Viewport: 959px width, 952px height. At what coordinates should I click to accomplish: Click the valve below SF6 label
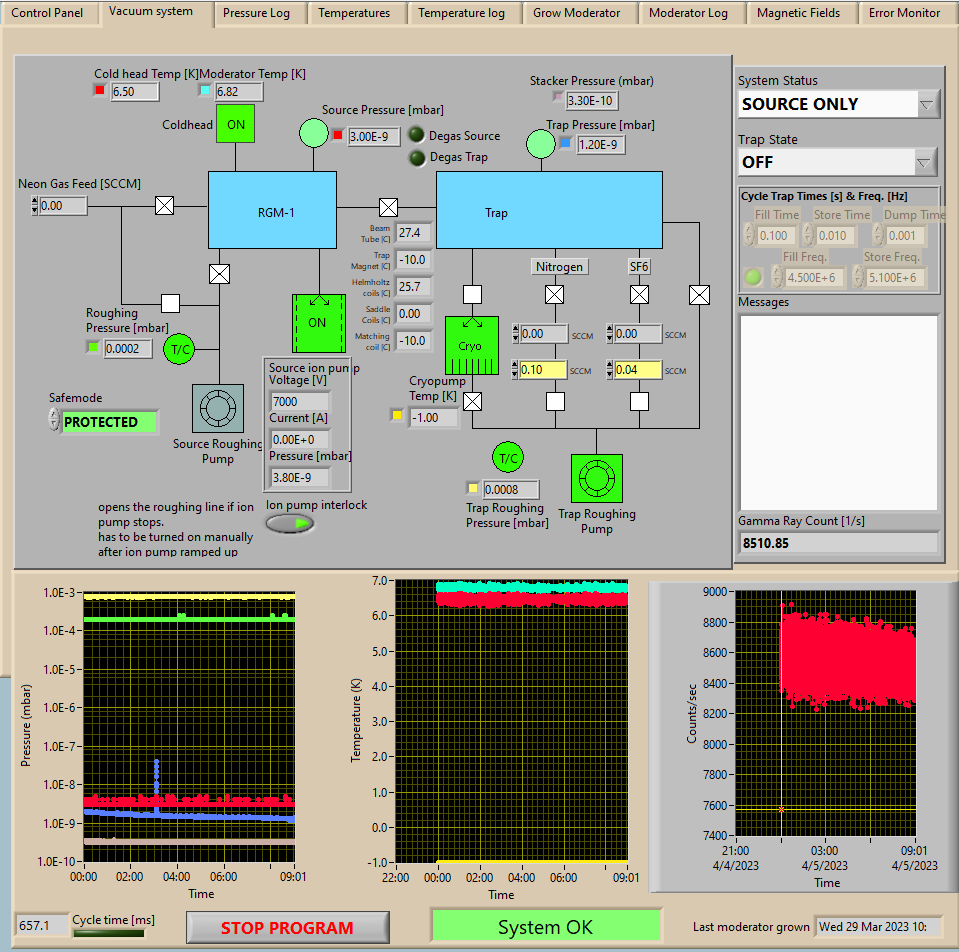coord(639,295)
